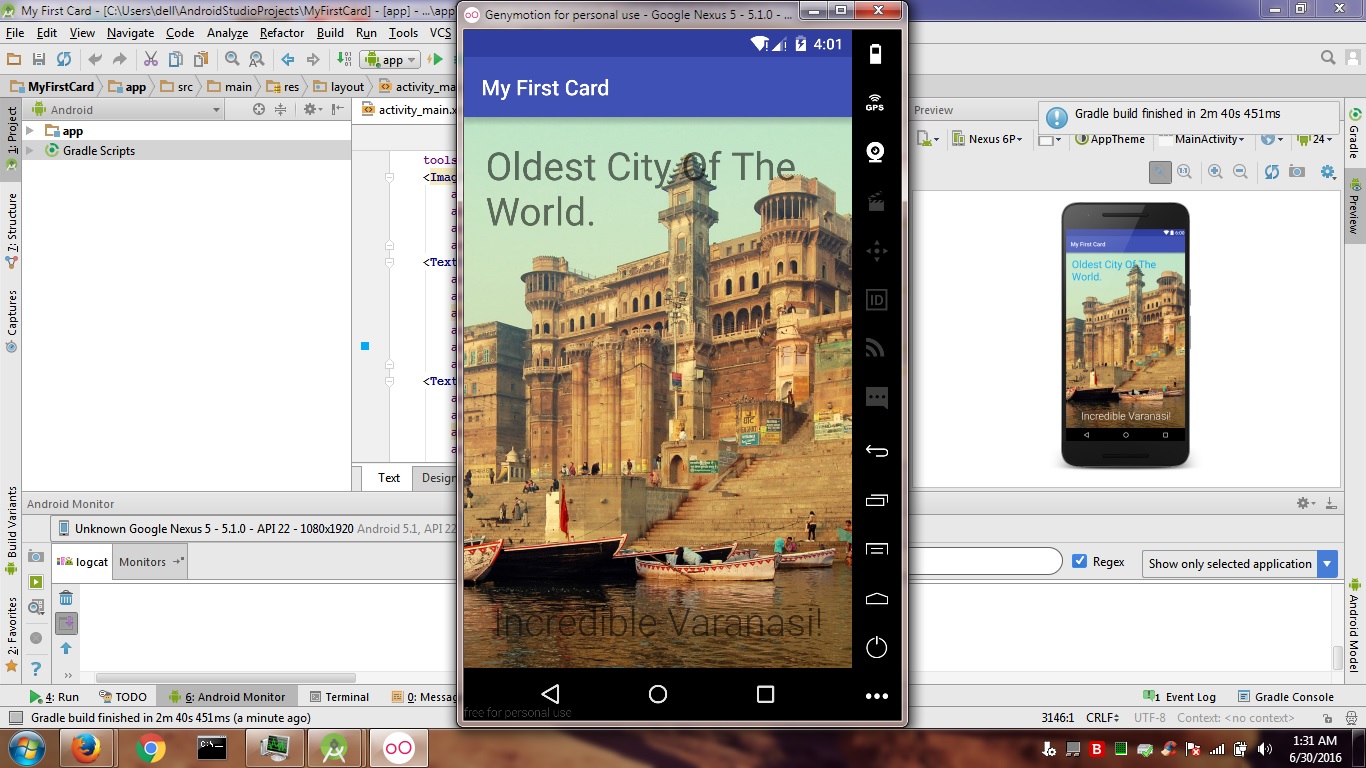Click the Preview Zoom In icon
This screenshot has height=768, width=1366.
1215,172
